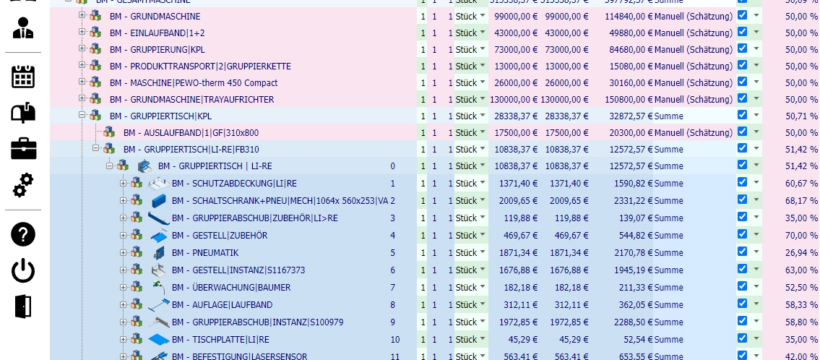Click thumbnail icon of GESTELL|ZUBEHÖR
Image resolution: width=820 pixels, height=360 pixels.
(158, 235)
